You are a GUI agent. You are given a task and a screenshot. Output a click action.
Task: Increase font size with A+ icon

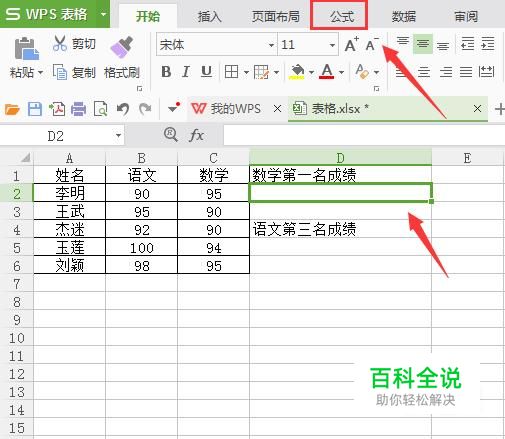coord(351,45)
